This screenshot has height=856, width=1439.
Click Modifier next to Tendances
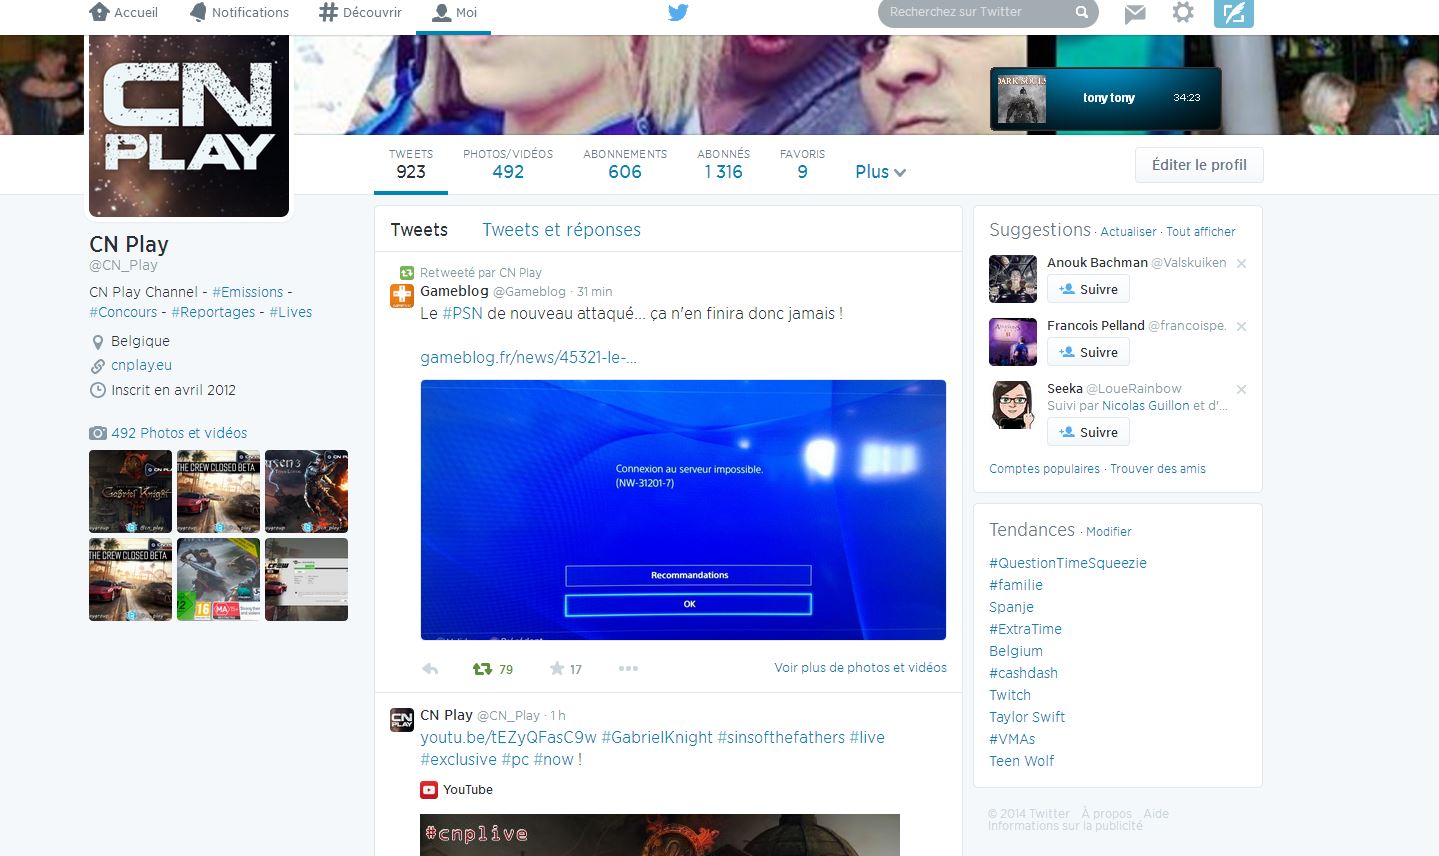pos(1109,532)
